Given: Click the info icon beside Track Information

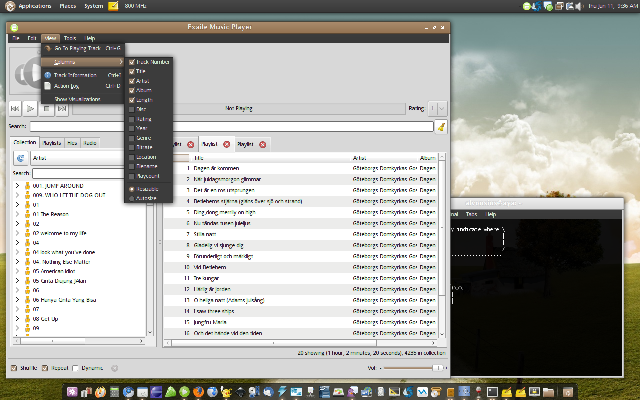Looking at the screenshot, I should pyautogui.click(x=47, y=75).
